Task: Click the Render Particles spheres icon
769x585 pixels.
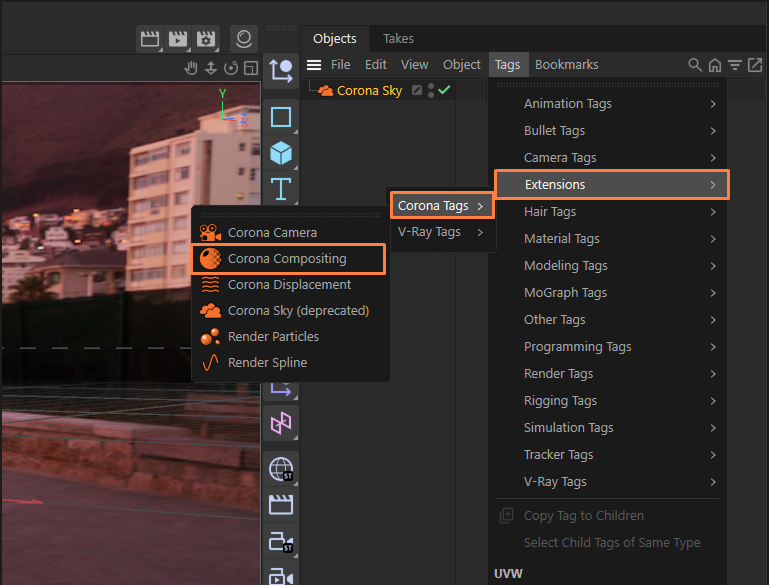Action: (210, 336)
